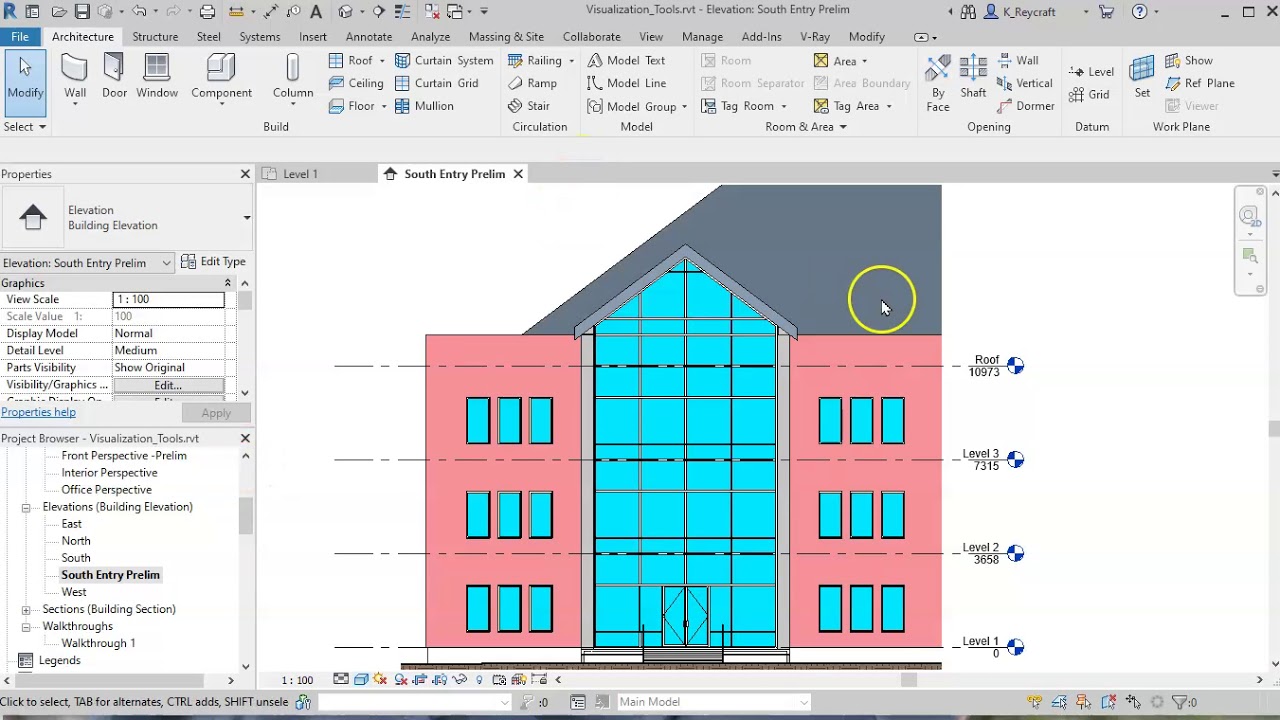
Task: Collapse the Elevations (Building Elevation) node
Action: [26, 507]
